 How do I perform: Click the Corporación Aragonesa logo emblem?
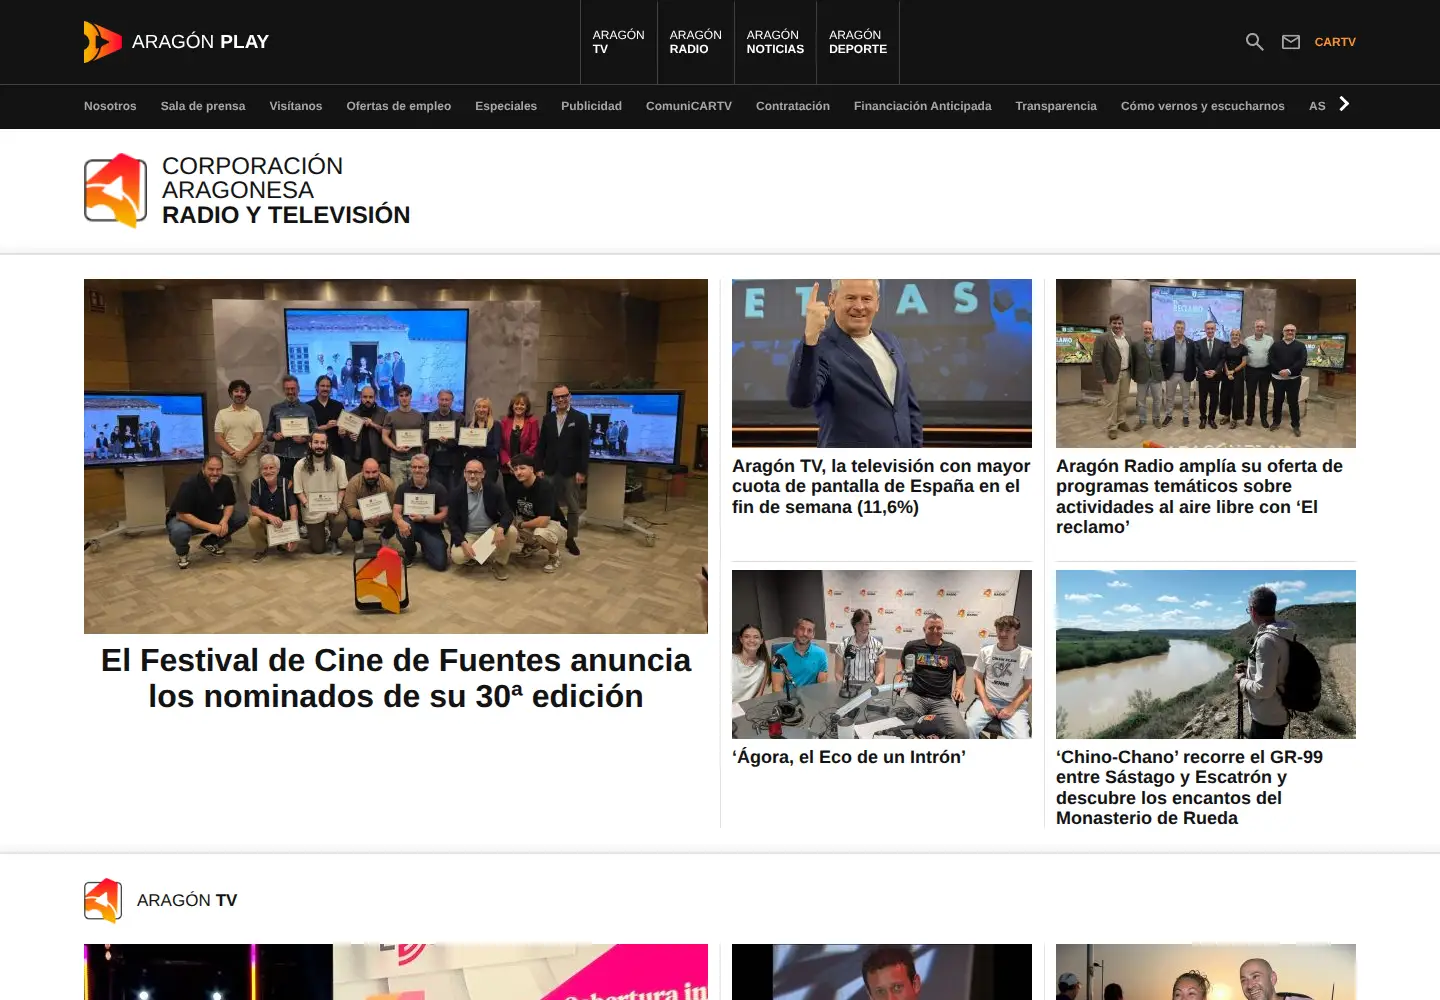[x=116, y=190]
